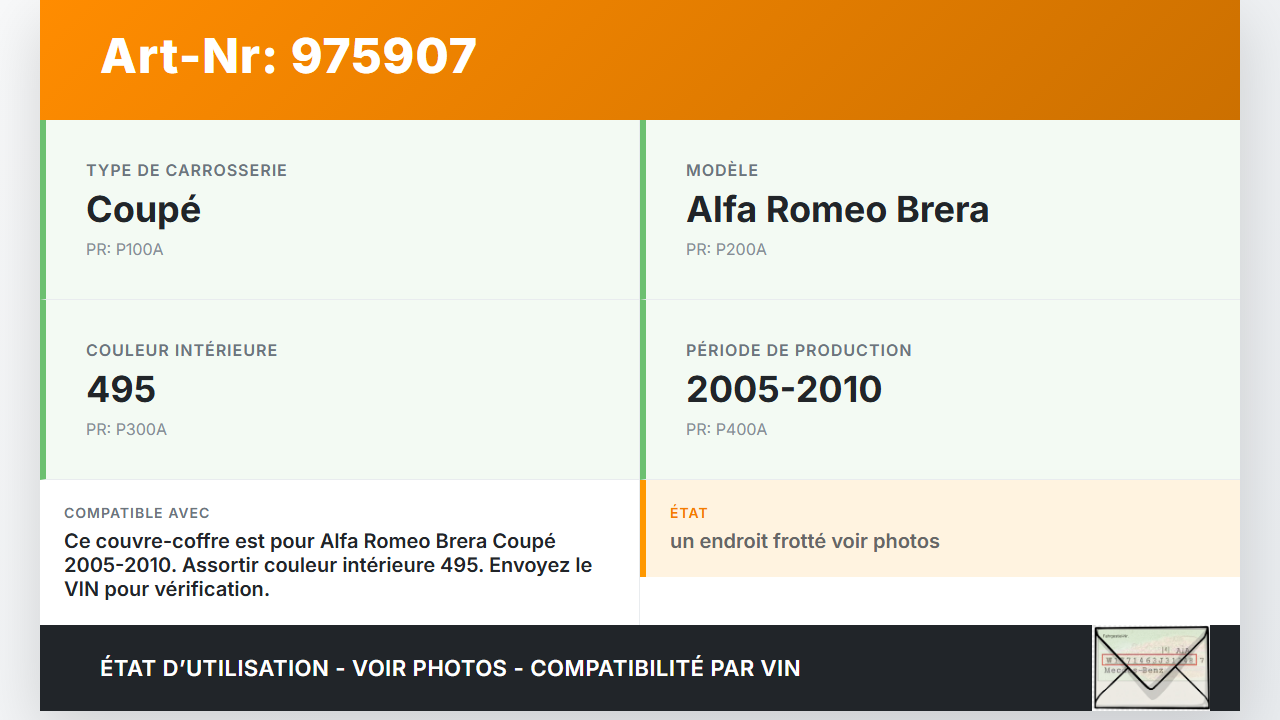Select the Type de carrosserie label
The image size is (1280, 720).
pos(186,170)
